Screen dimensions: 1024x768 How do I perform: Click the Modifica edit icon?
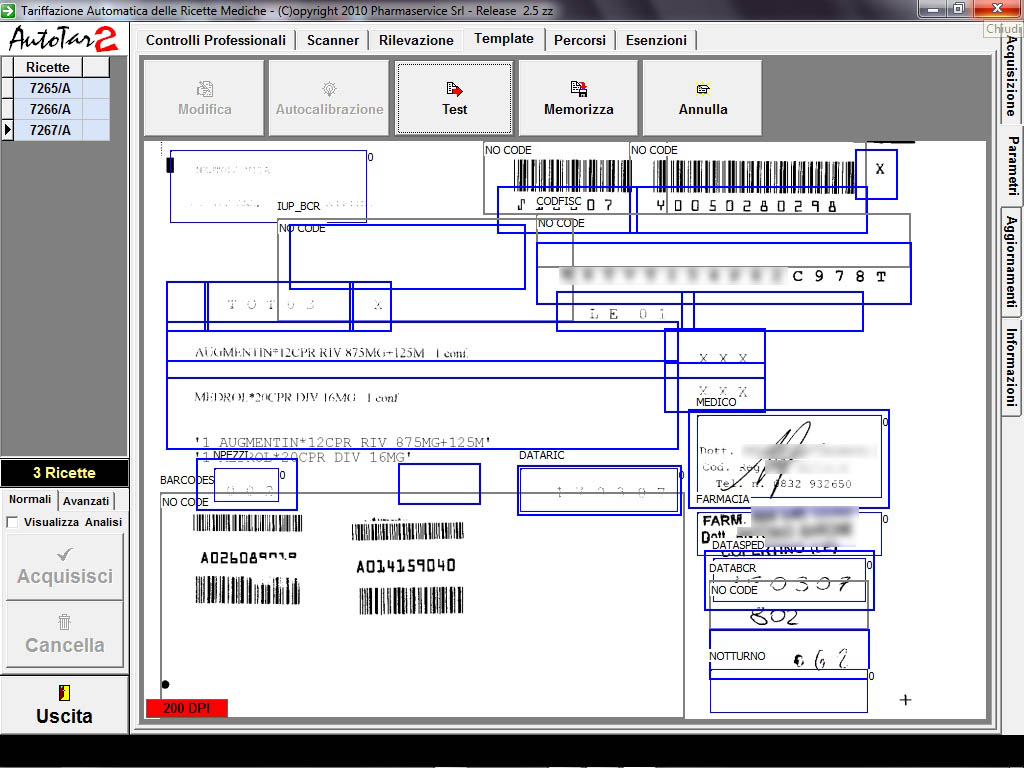point(205,89)
